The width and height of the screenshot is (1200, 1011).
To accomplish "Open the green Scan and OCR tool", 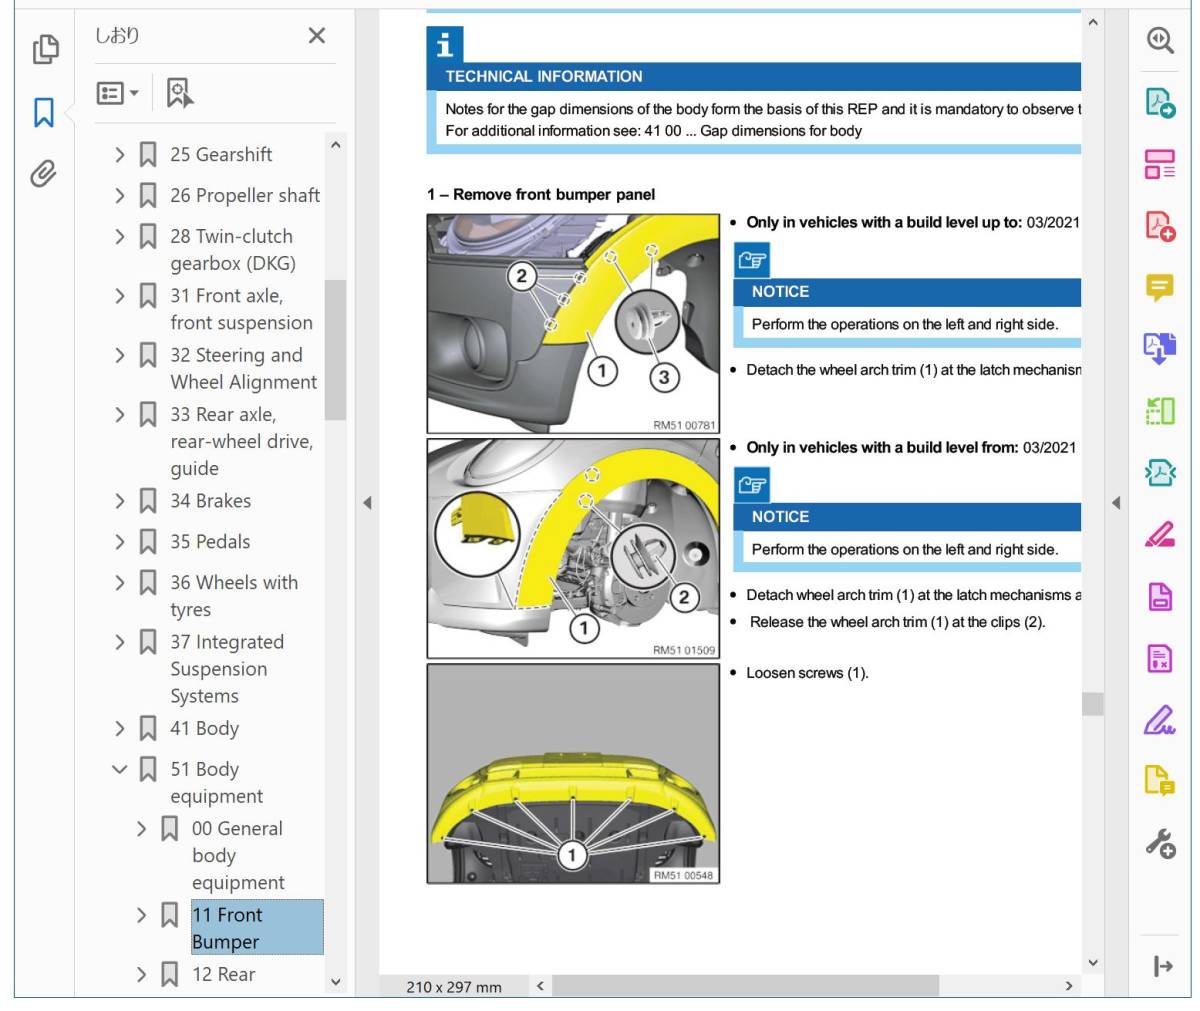I will (1160, 411).
